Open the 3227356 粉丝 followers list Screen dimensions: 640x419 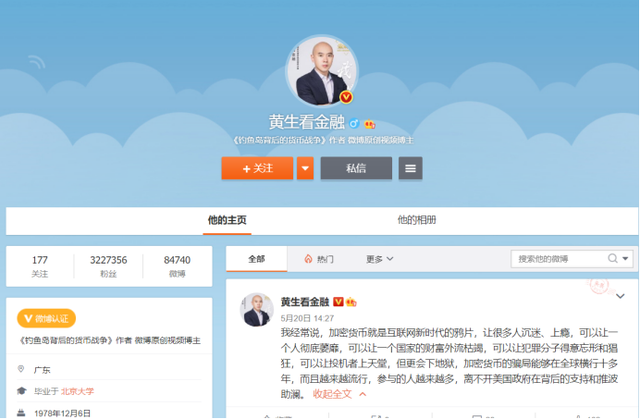coord(108,265)
